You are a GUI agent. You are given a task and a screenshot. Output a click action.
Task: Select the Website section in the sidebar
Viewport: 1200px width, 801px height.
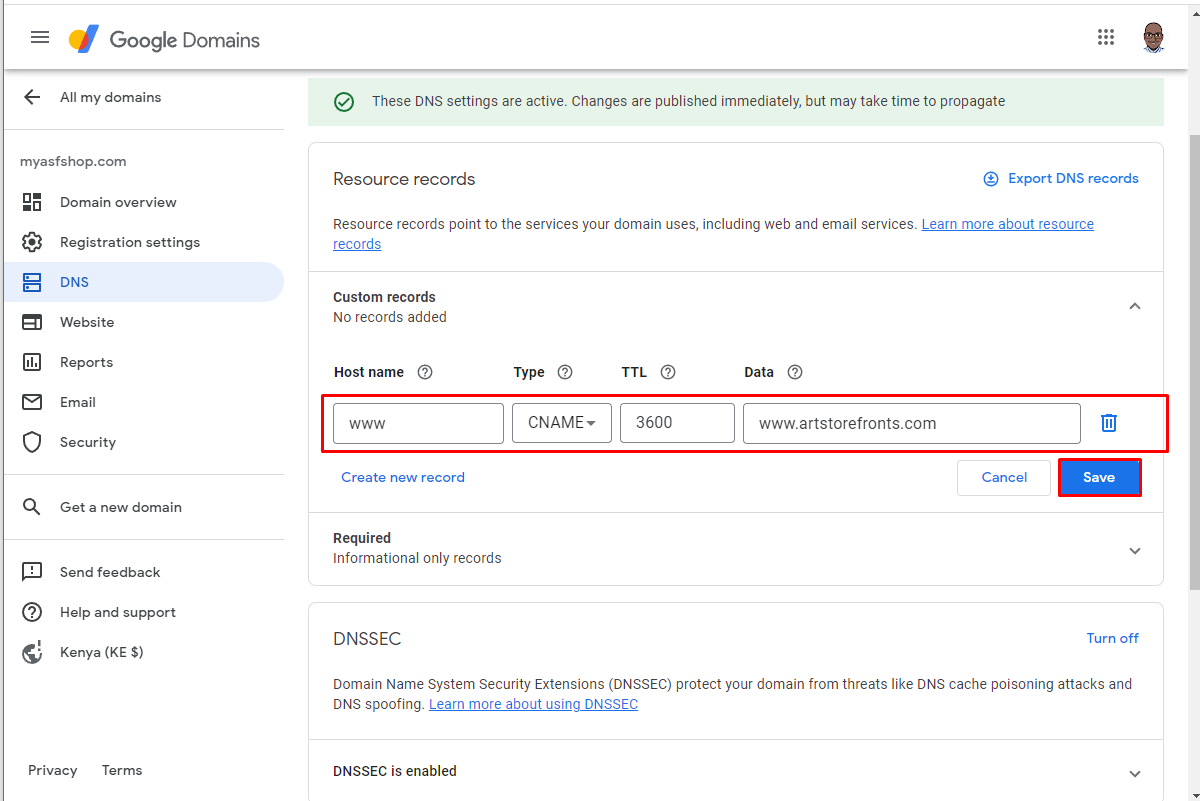pos(87,321)
